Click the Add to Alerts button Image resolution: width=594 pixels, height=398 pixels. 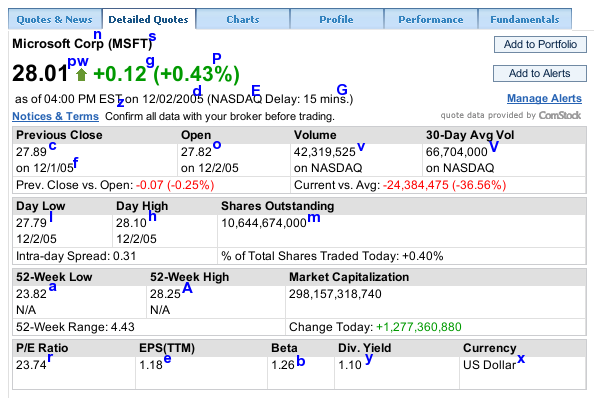click(x=539, y=73)
